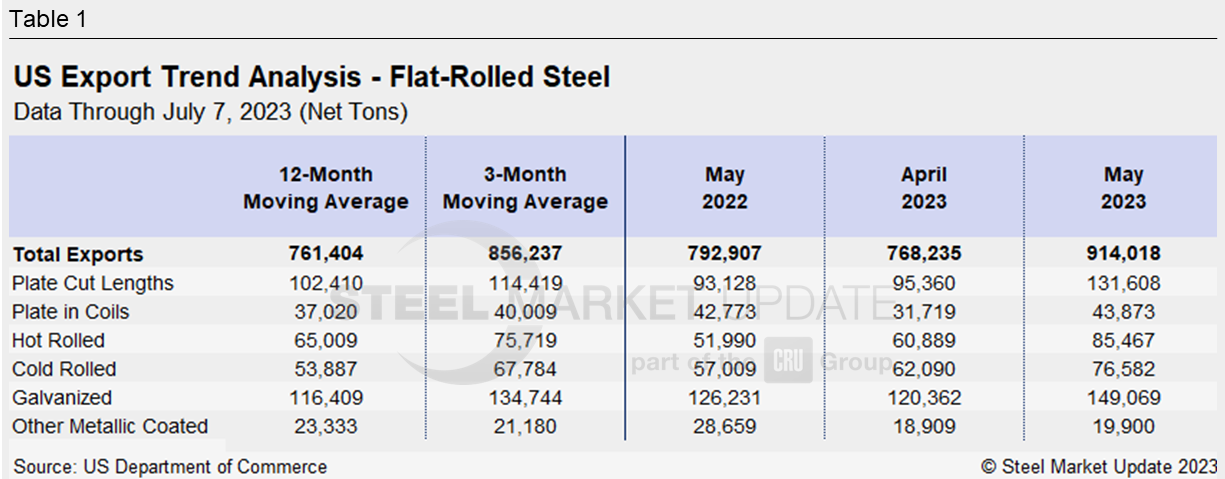The height and width of the screenshot is (479, 1225).
Task: Click the Table 1 label
Action: [x=48, y=19]
